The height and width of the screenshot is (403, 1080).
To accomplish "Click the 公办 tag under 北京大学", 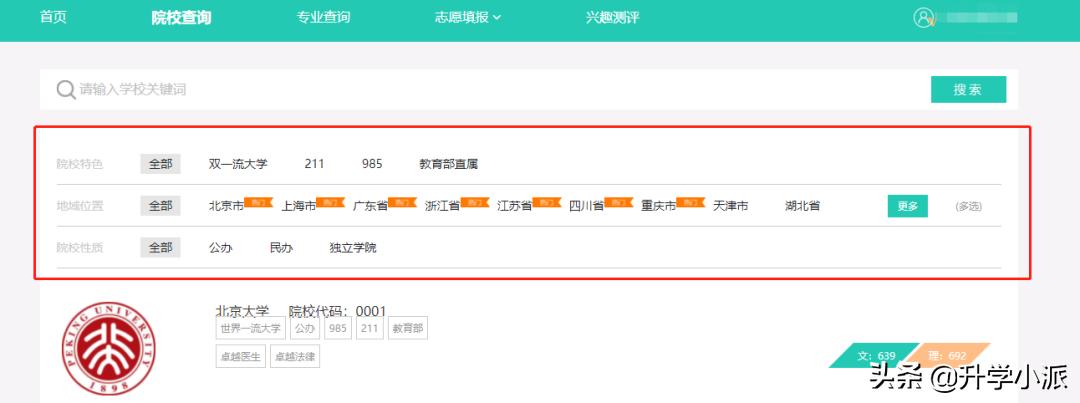I will click(305, 329).
